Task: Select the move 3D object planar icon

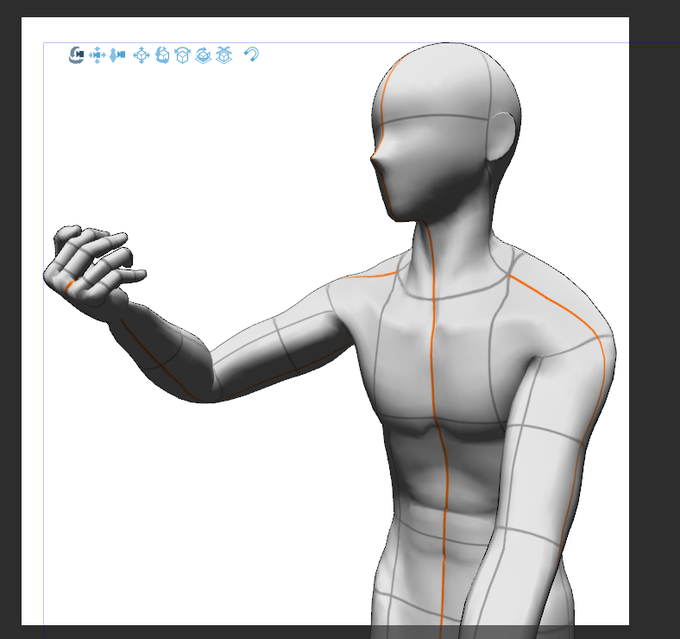Action: point(141,56)
